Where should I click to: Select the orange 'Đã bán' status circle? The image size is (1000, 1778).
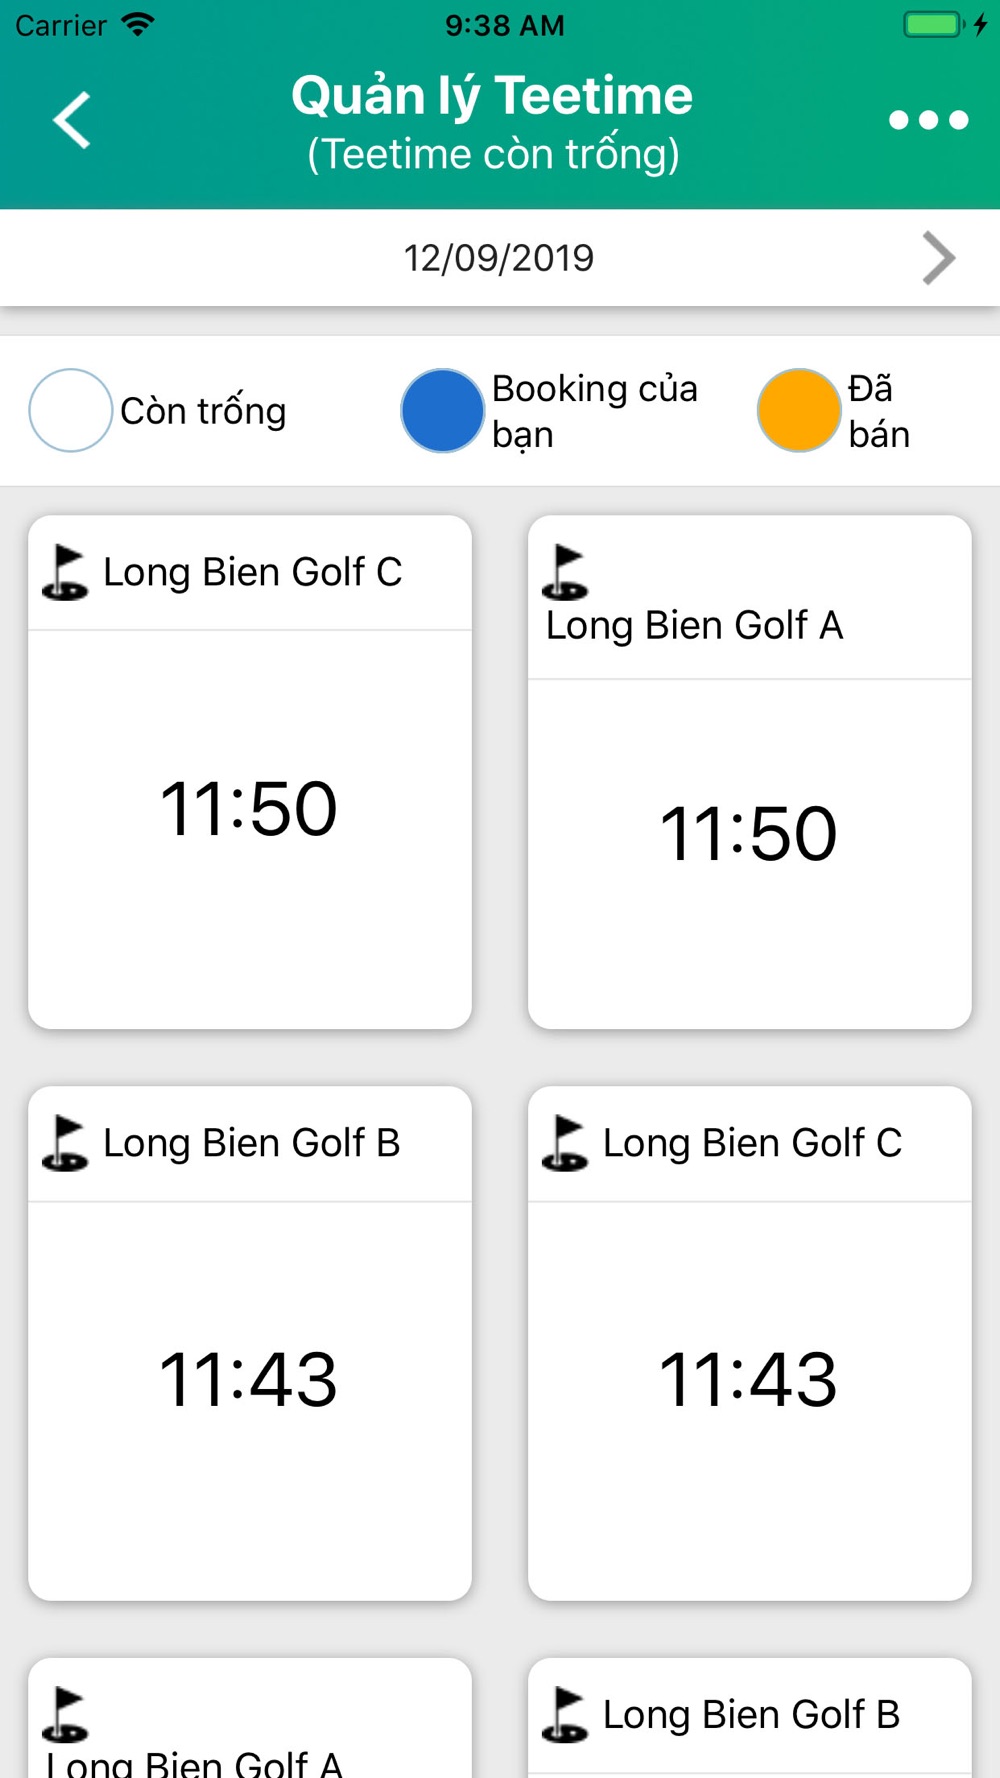(798, 410)
